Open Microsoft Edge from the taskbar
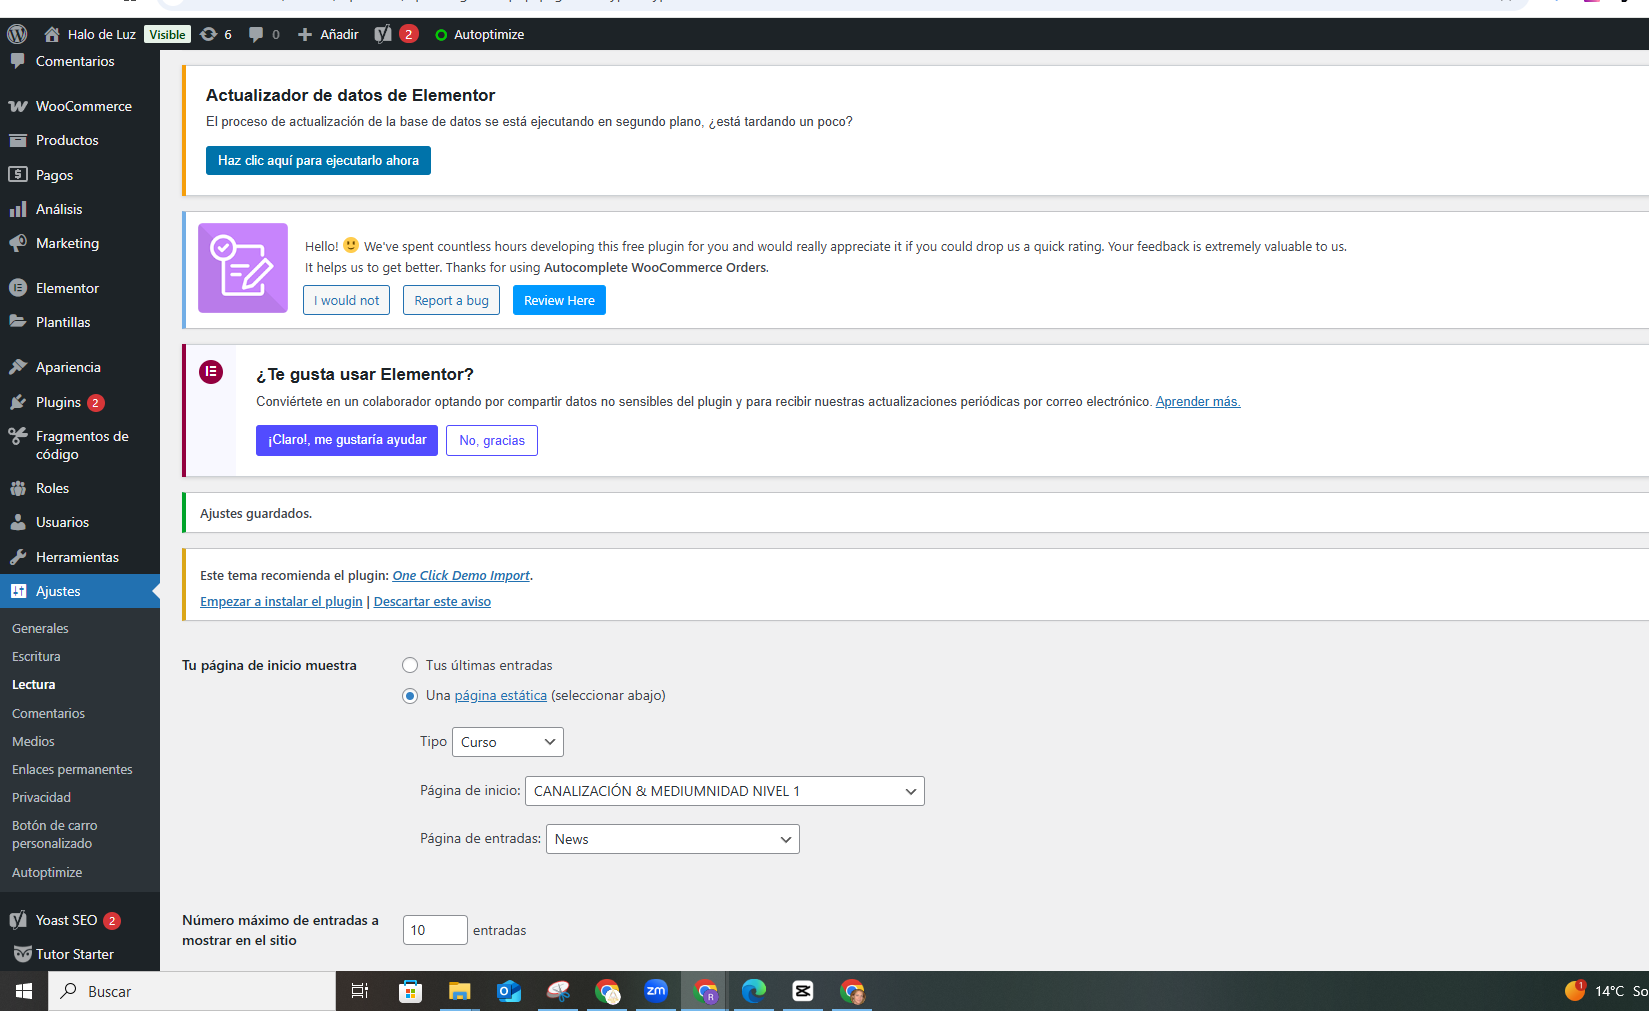1649x1011 pixels. pos(753,991)
